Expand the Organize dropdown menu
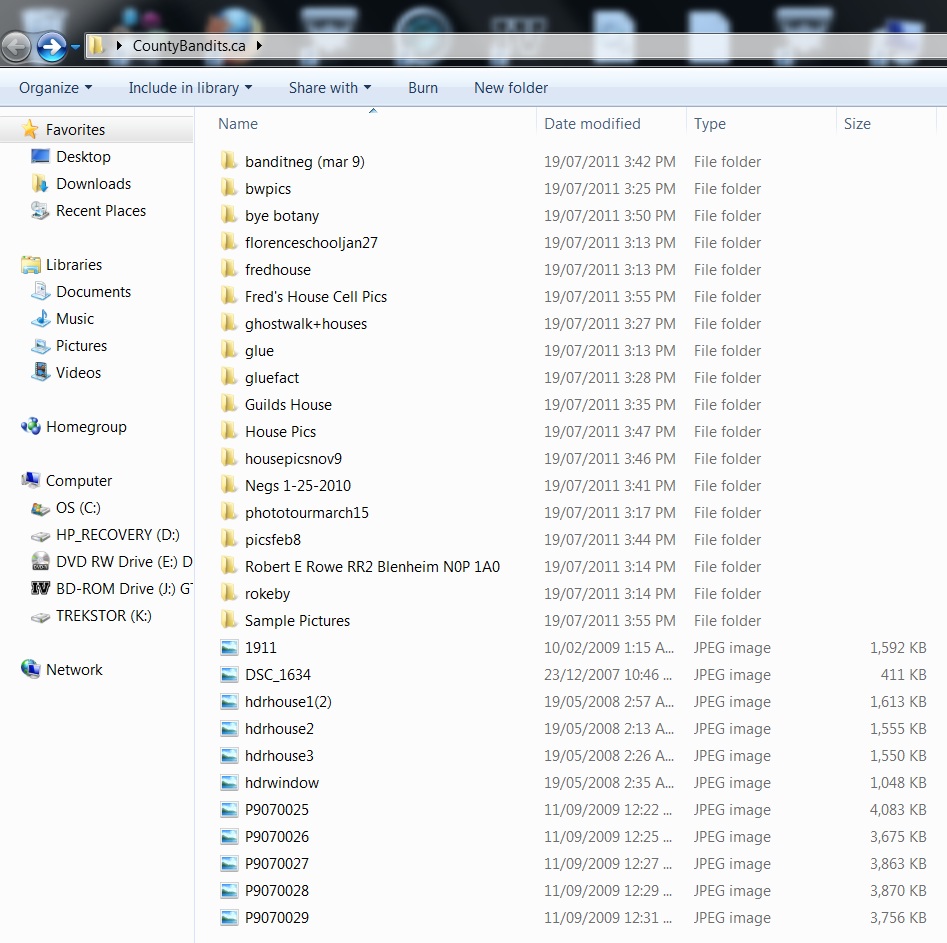 click(55, 88)
